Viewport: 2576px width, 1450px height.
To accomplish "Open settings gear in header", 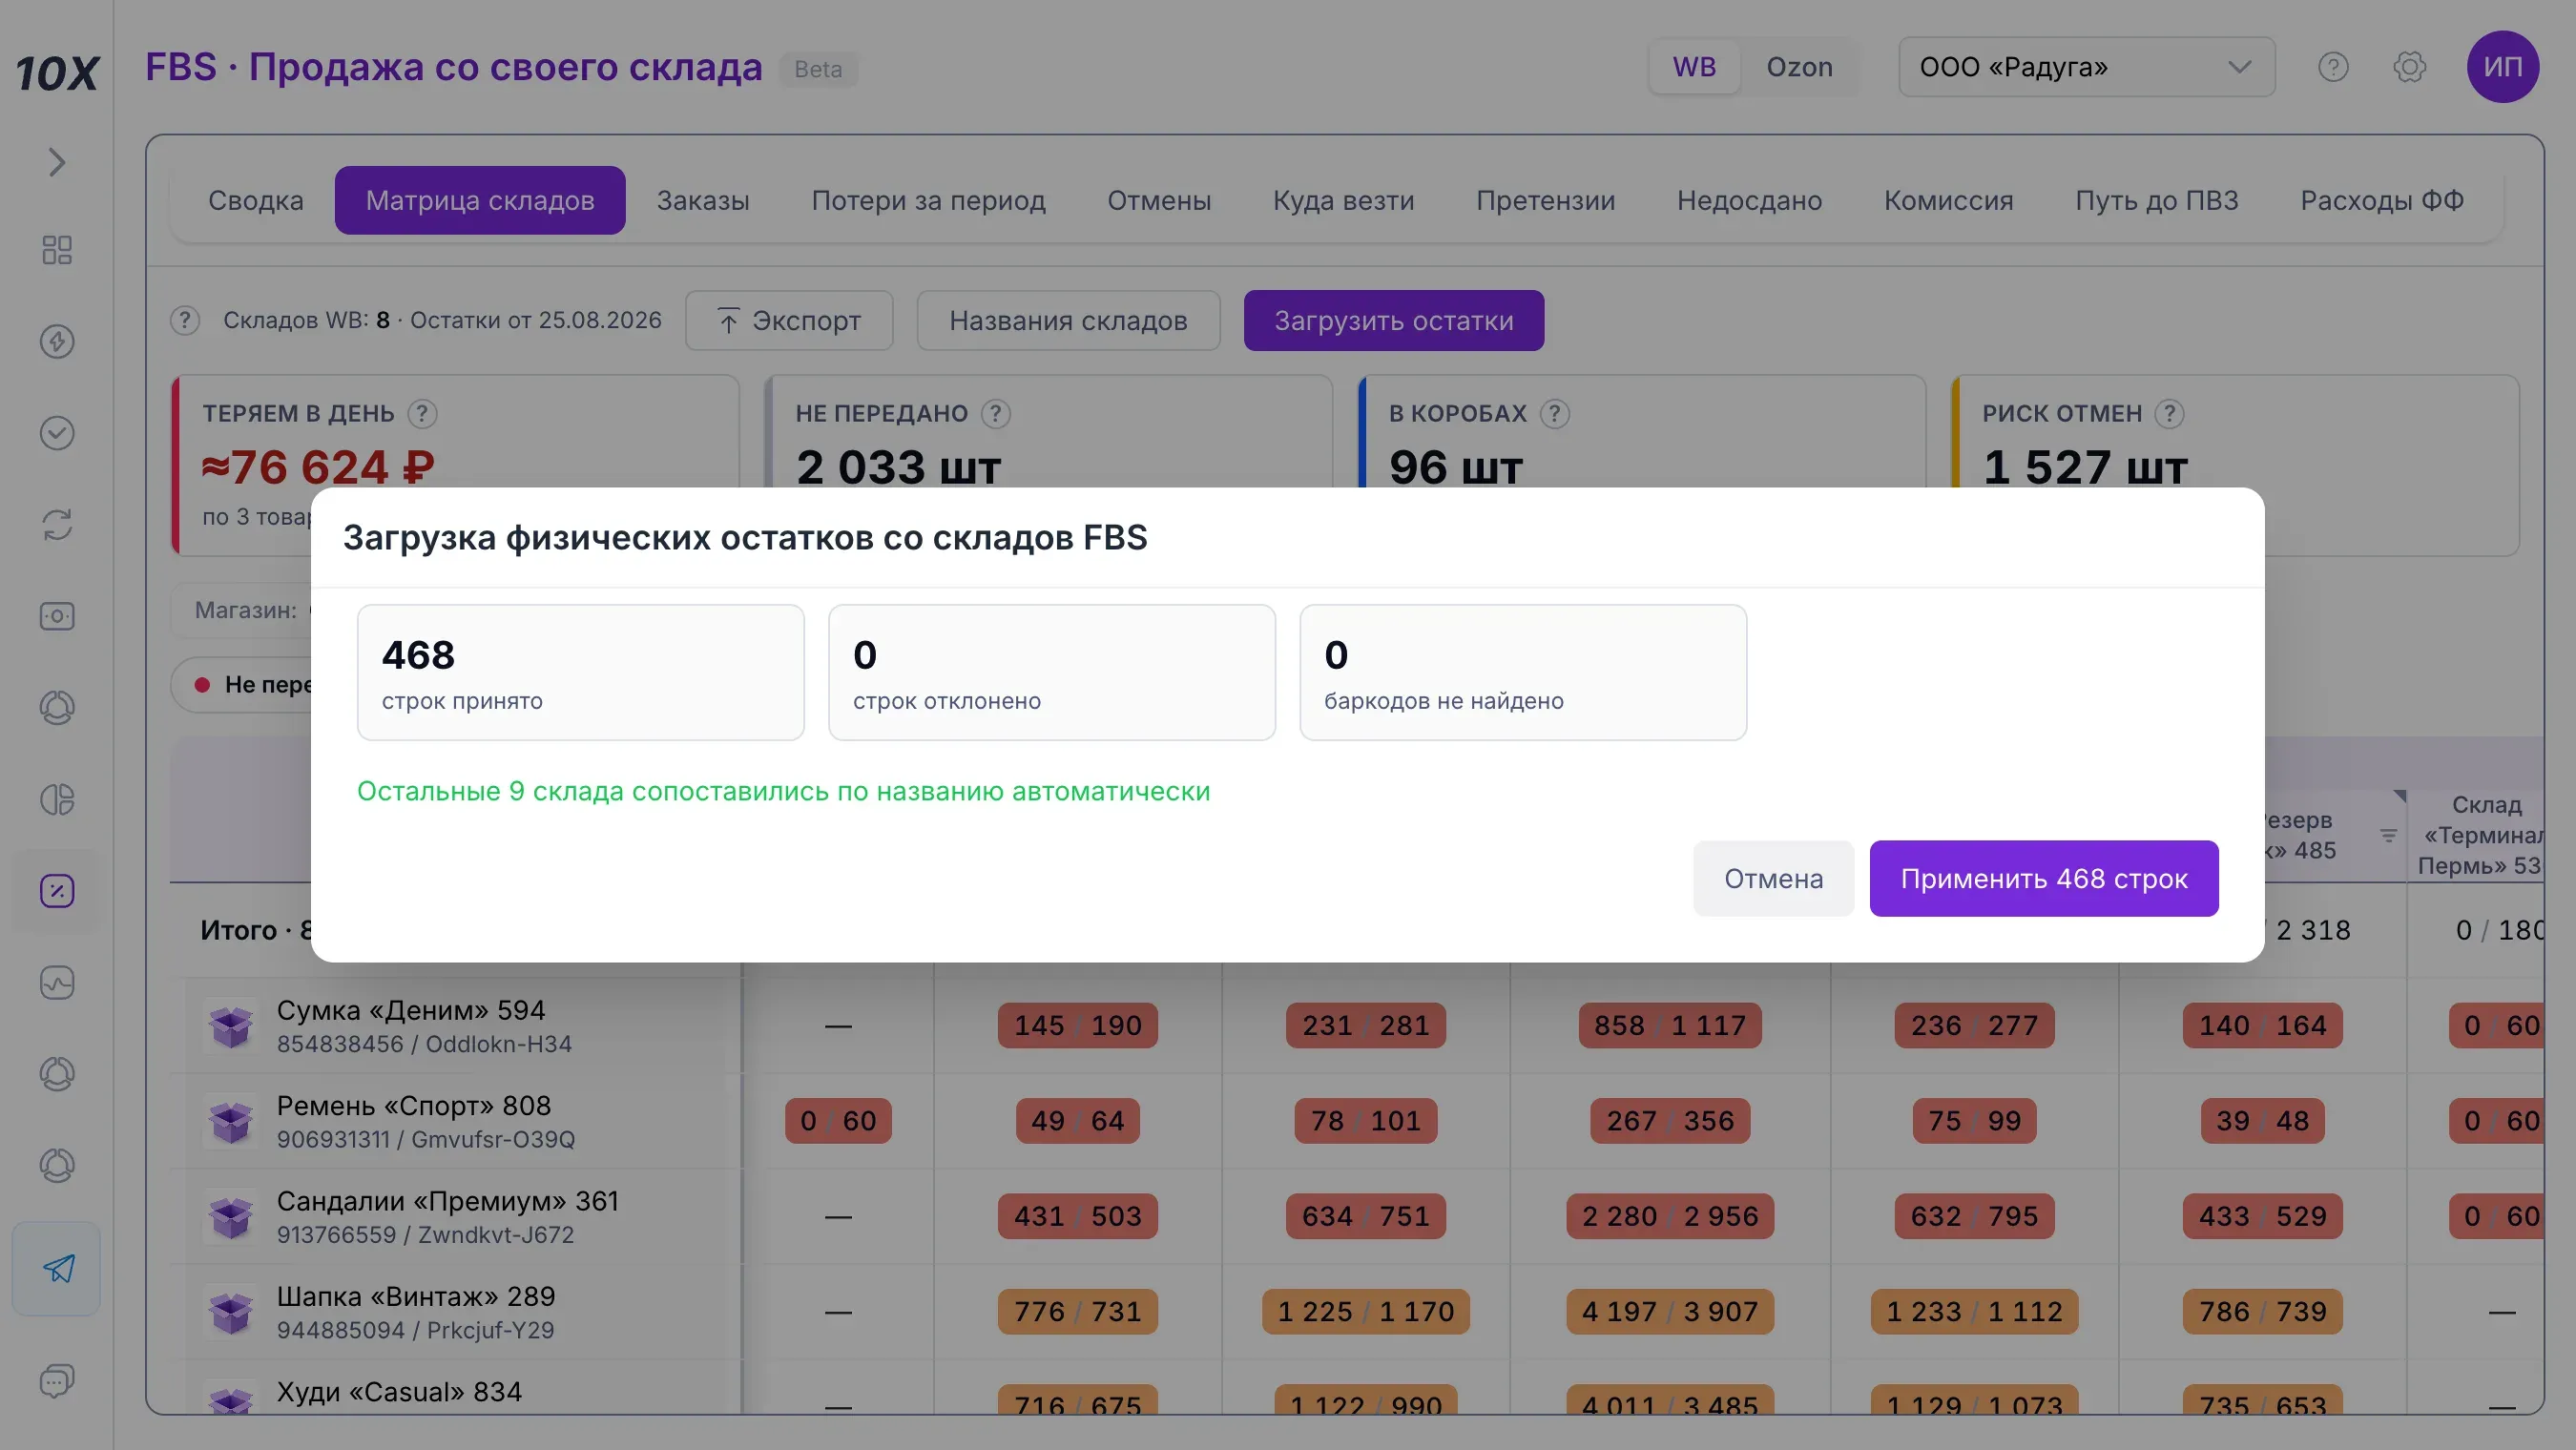I will [x=2410, y=67].
